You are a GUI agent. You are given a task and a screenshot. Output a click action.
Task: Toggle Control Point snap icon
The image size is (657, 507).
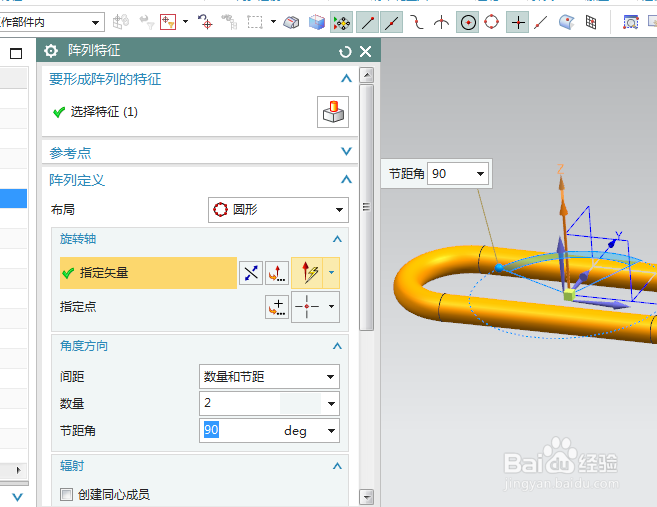[x=417, y=22]
